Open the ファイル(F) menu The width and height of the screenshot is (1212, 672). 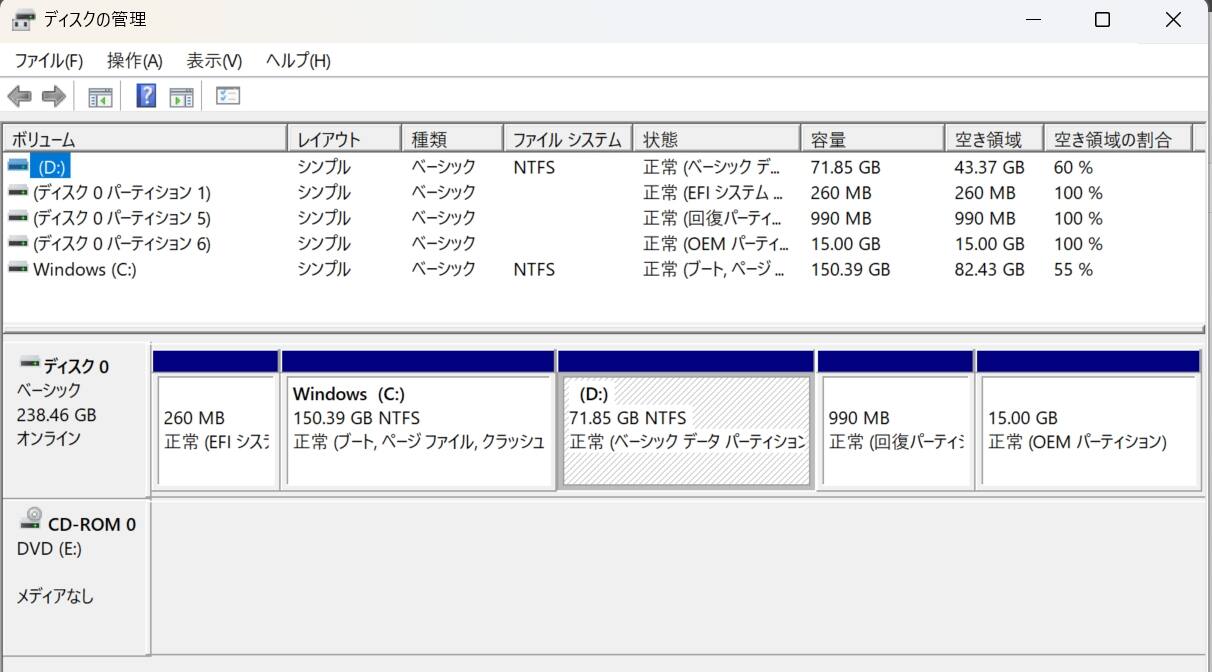pos(48,61)
